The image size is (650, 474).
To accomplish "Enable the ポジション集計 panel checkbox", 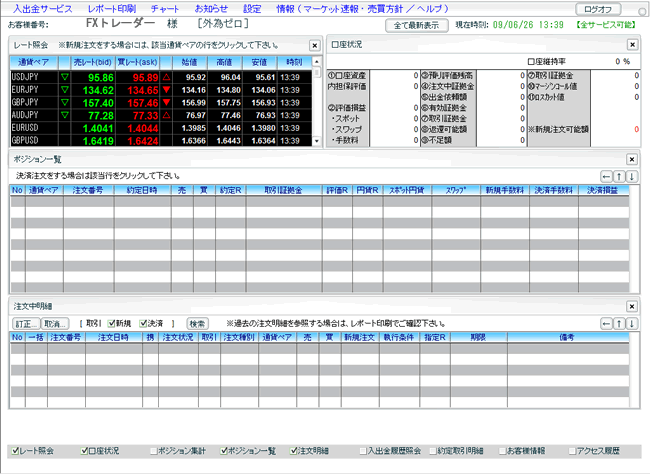I will [154, 451].
